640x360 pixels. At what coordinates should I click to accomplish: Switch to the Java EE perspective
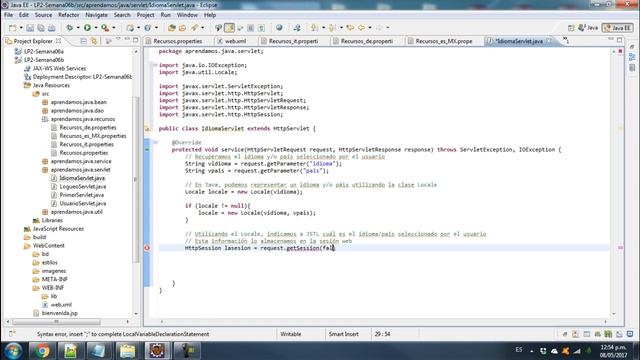coord(618,28)
